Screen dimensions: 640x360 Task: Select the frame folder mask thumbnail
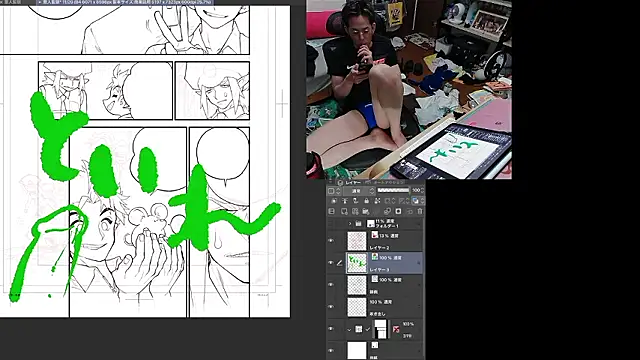(x=380, y=329)
